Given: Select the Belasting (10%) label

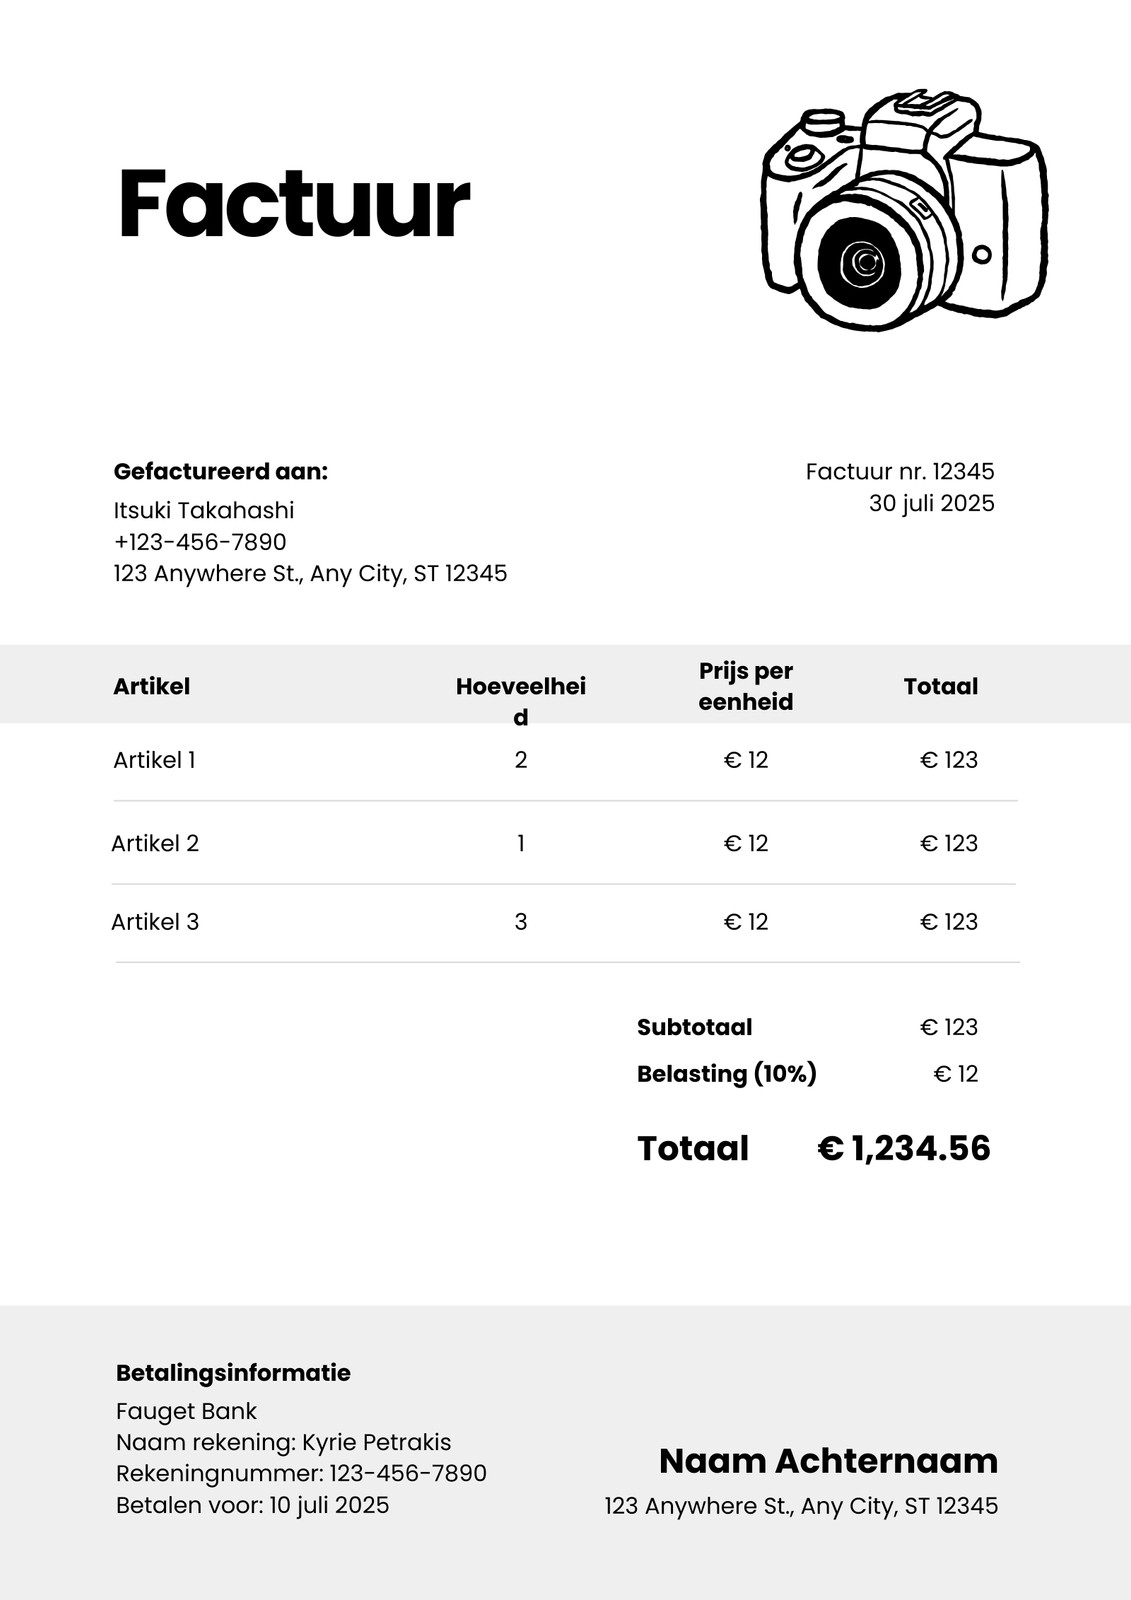Looking at the screenshot, I should pos(727,1073).
